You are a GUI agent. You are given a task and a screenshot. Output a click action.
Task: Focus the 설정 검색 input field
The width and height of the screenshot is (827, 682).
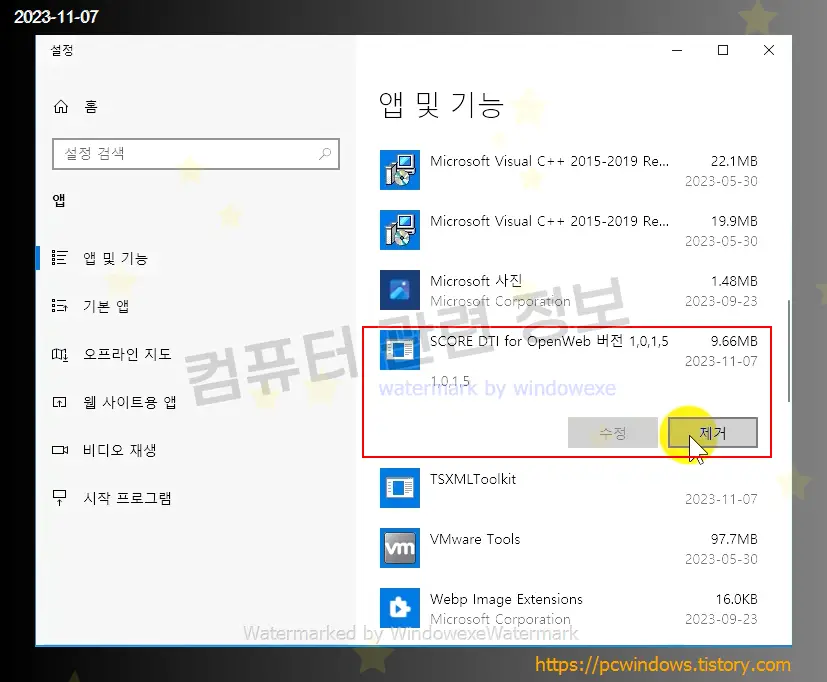click(196, 154)
